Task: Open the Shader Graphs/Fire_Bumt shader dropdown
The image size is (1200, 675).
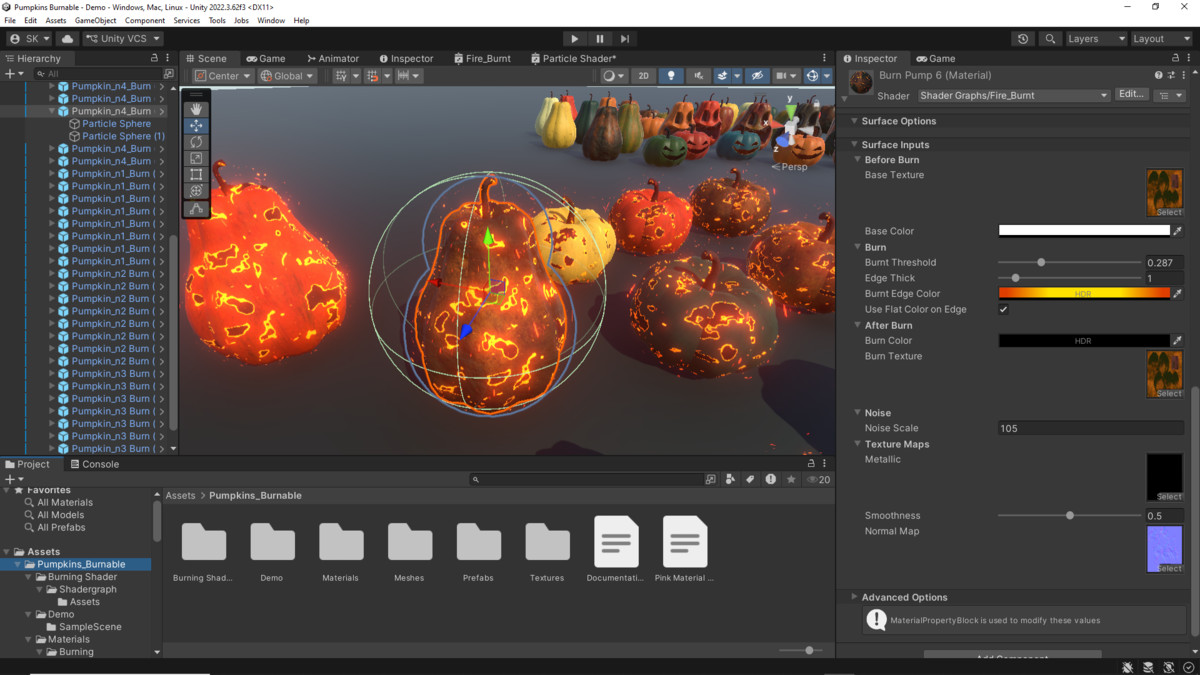Action: tap(1014, 96)
